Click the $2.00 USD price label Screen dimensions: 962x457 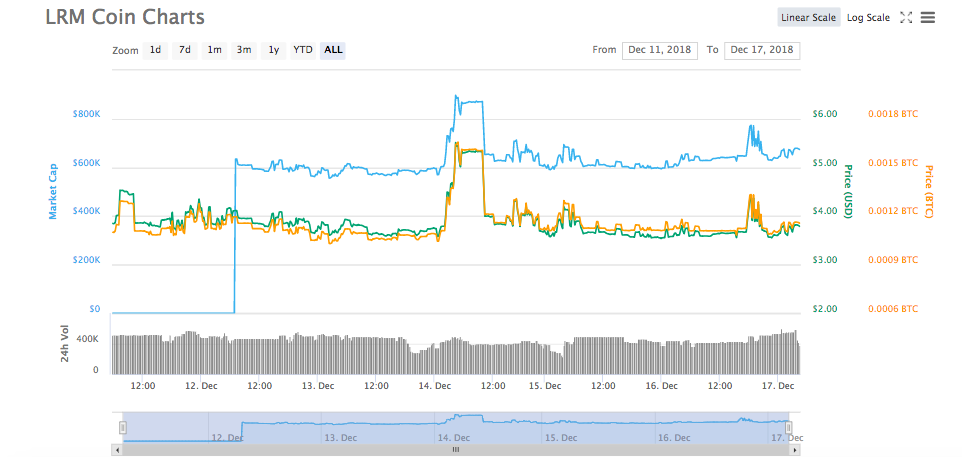point(825,309)
